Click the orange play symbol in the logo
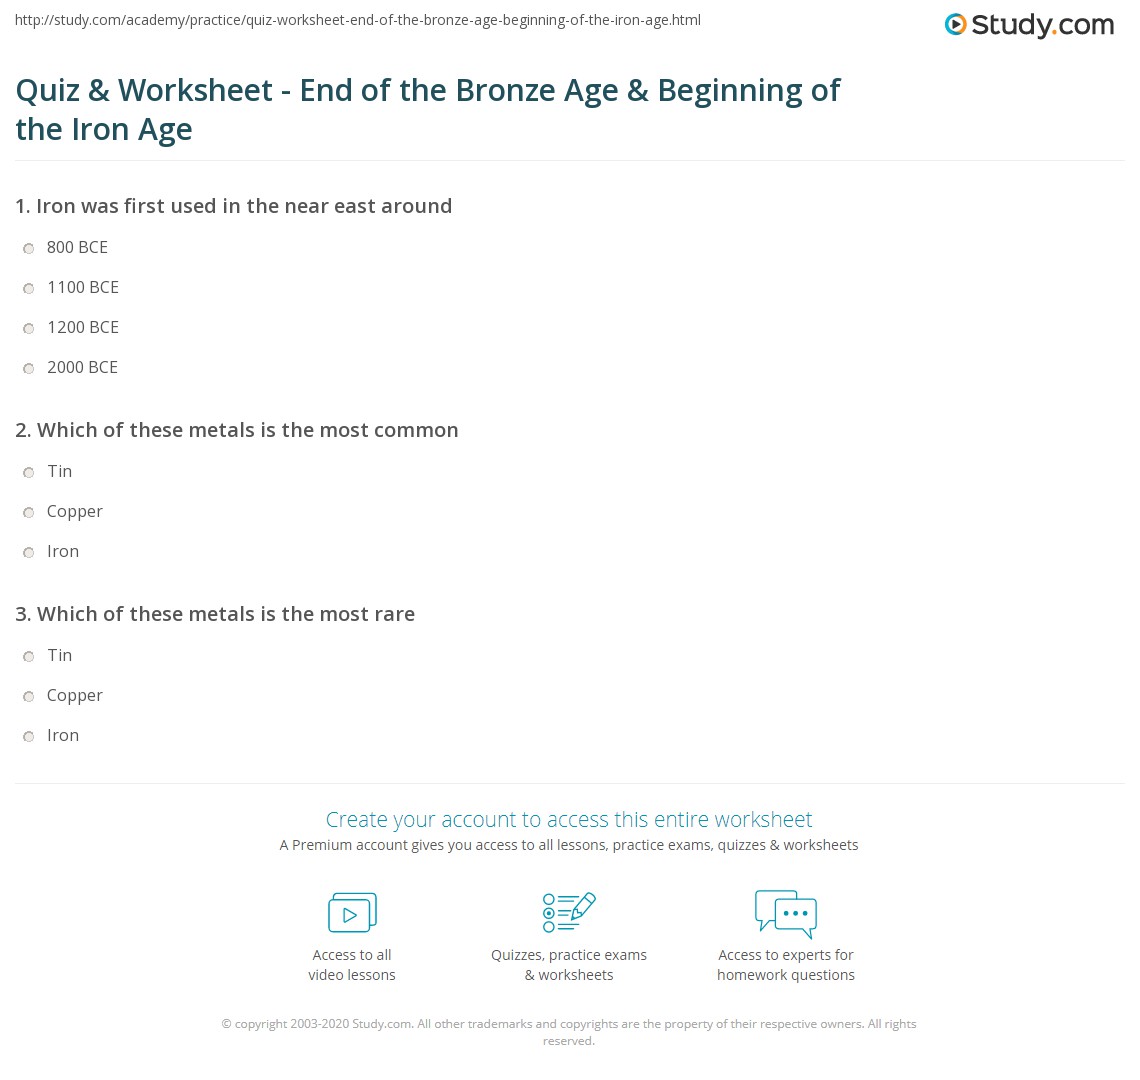This screenshot has height=1080, width=1140. point(958,25)
